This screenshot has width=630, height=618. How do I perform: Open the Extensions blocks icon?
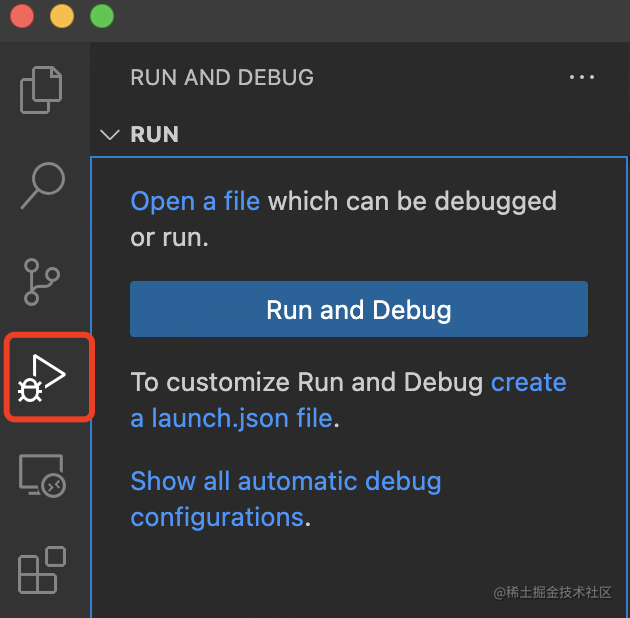click(42, 570)
